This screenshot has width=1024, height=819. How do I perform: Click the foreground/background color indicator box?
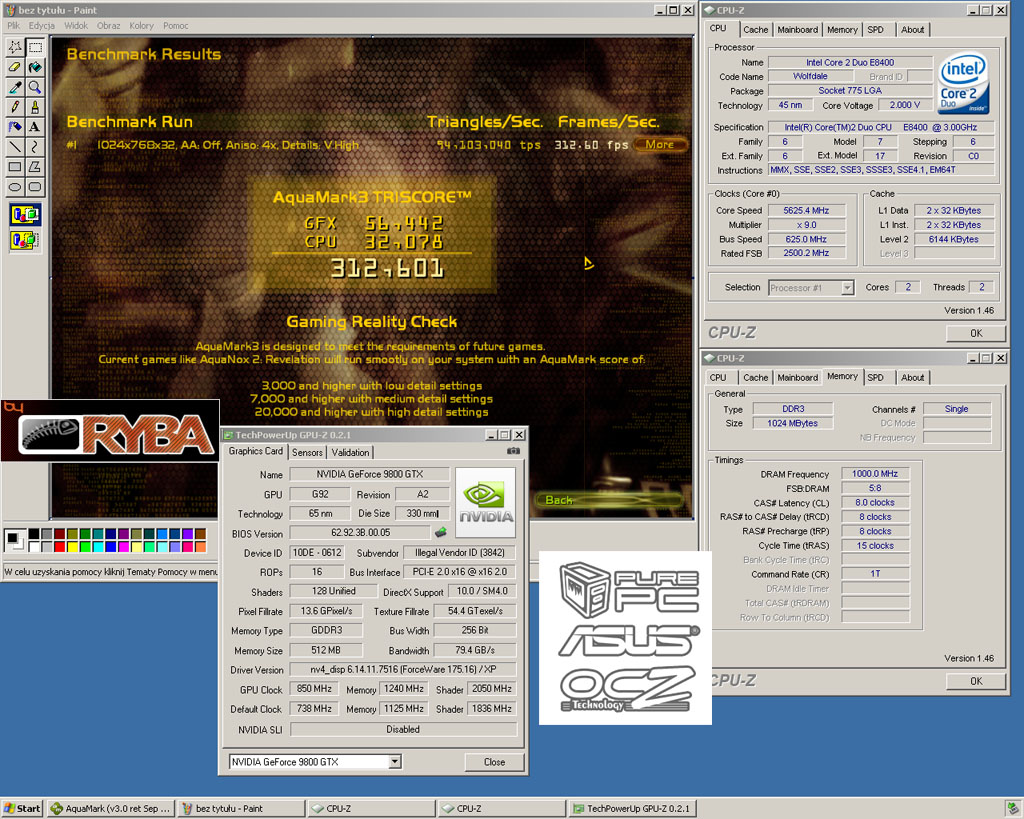14,540
